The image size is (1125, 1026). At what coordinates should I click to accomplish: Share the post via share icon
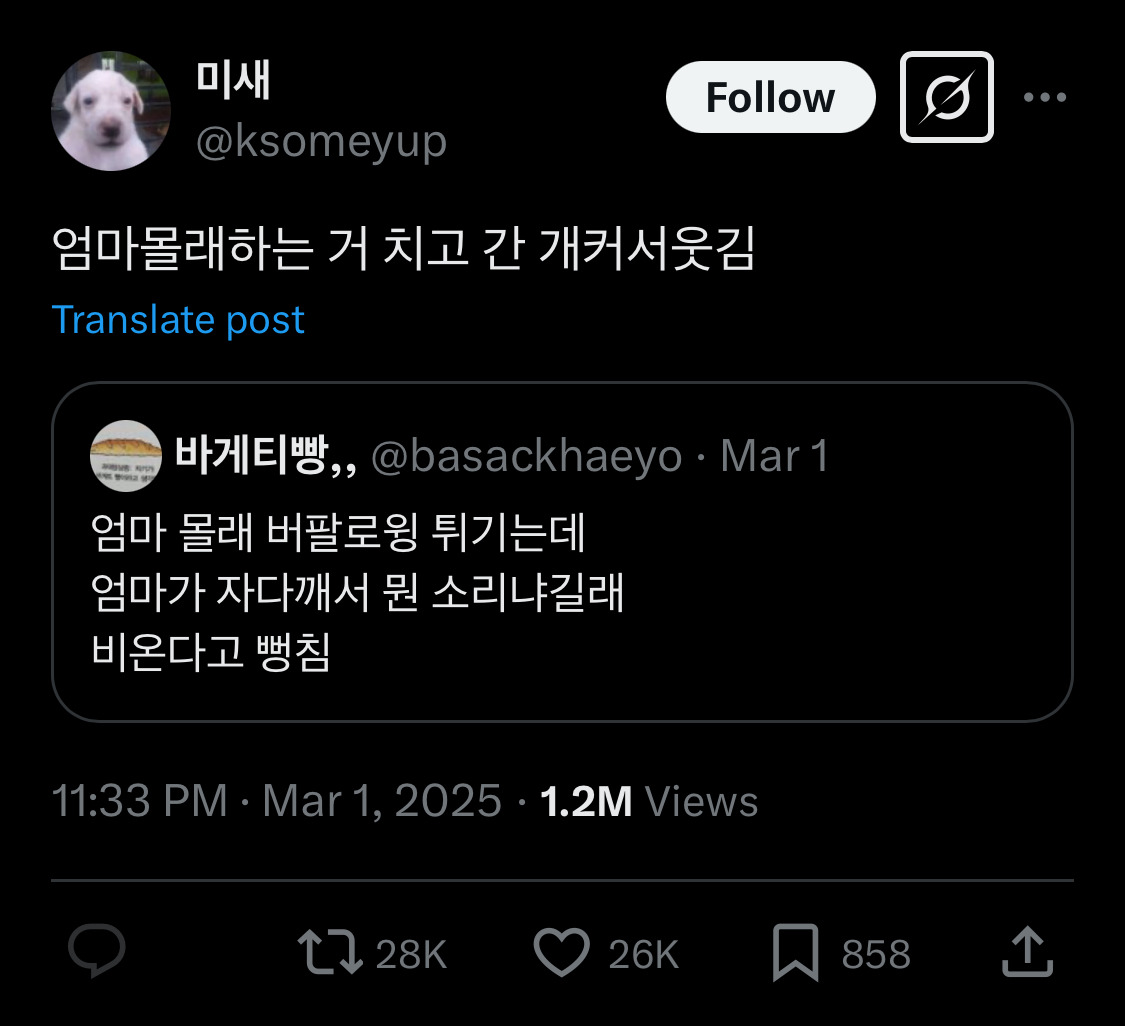tap(1029, 953)
